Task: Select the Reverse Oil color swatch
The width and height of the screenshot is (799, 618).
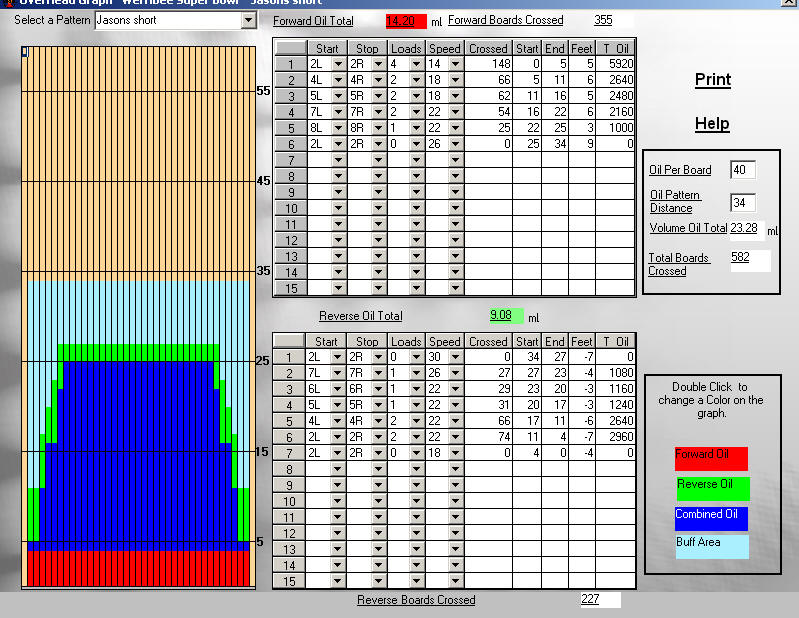Action: [712, 488]
